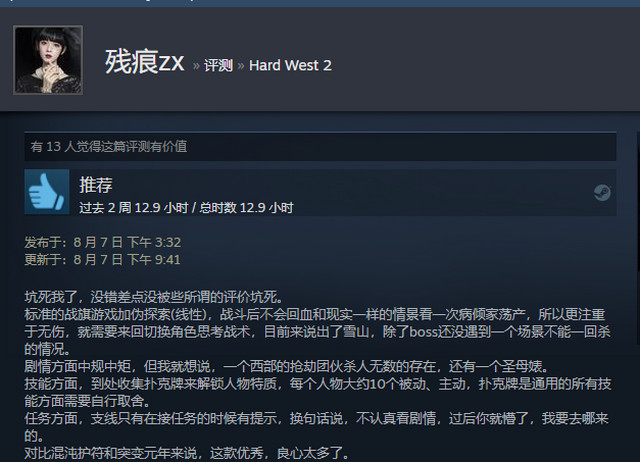Image resolution: width=640 pixels, height=462 pixels.
Task: Click the » separator after 残痕ZX
Action: pyautogui.click(x=196, y=66)
